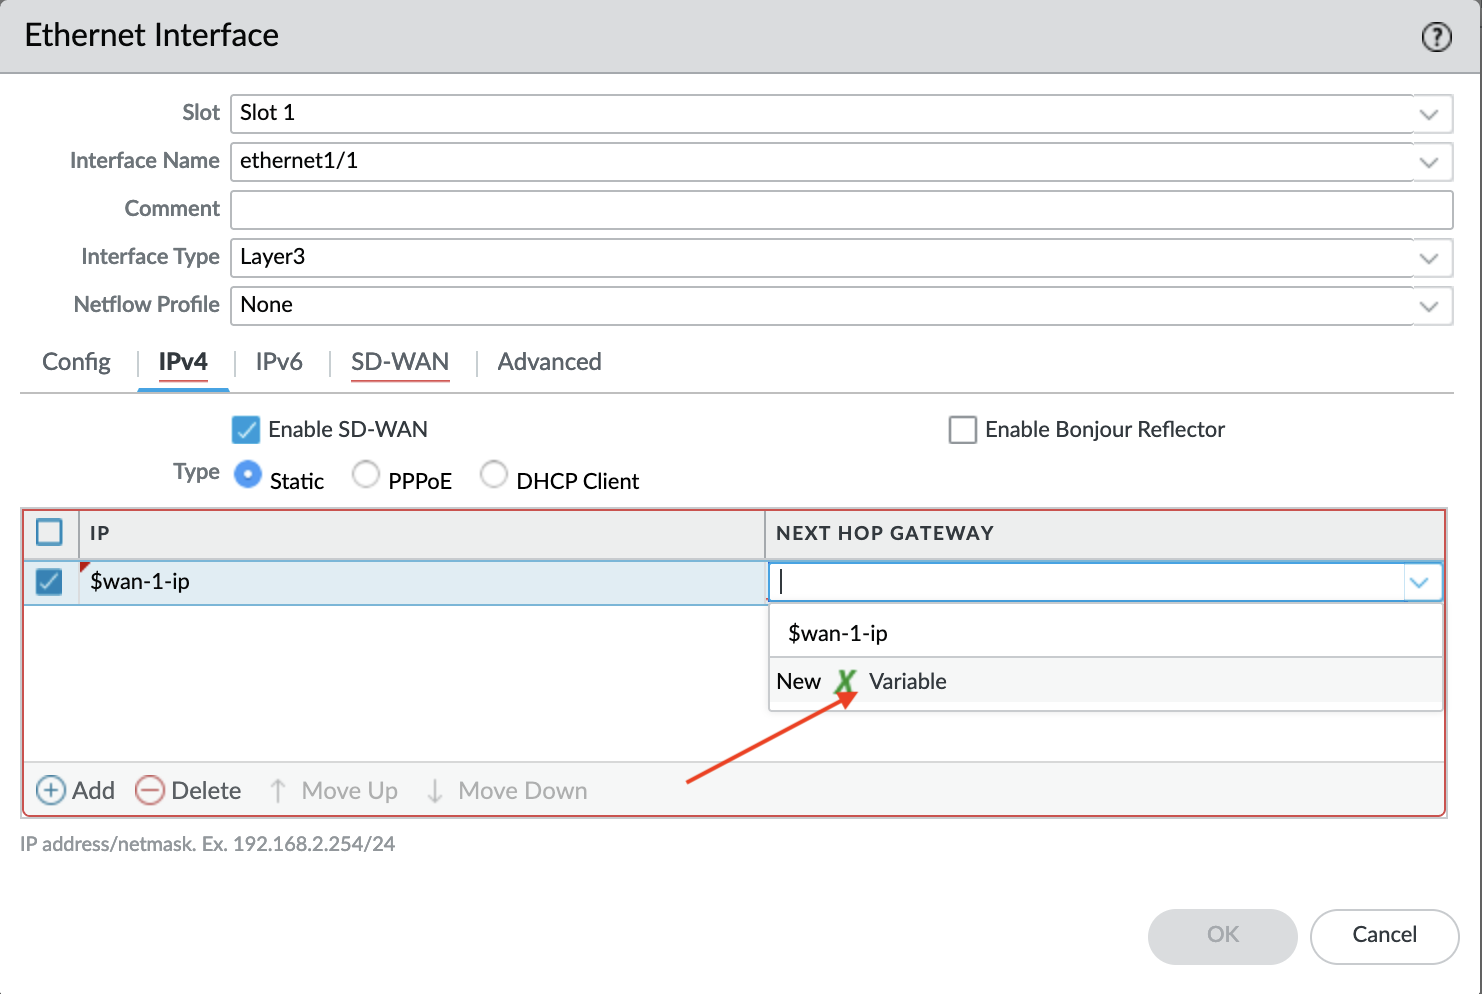The width and height of the screenshot is (1482, 994).
Task: Click the Delete minus circle icon
Action: [x=149, y=790]
